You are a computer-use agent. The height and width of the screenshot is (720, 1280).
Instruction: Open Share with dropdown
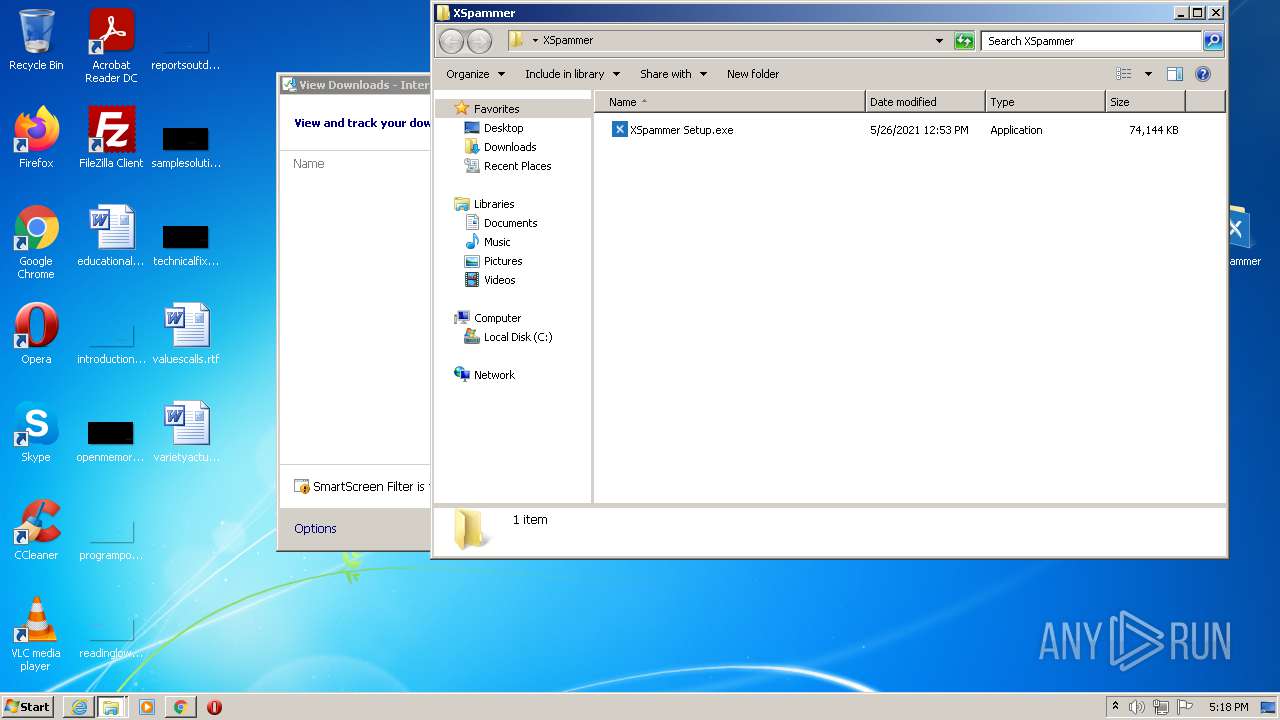click(x=673, y=74)
